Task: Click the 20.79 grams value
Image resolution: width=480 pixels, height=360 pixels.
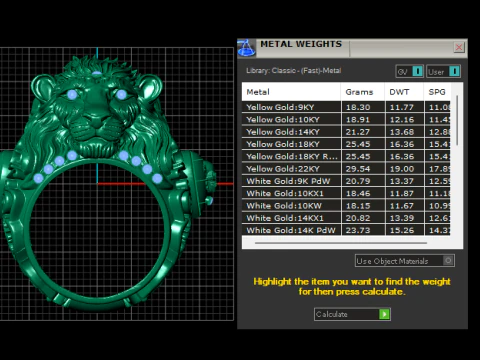Action: point(358,181)
